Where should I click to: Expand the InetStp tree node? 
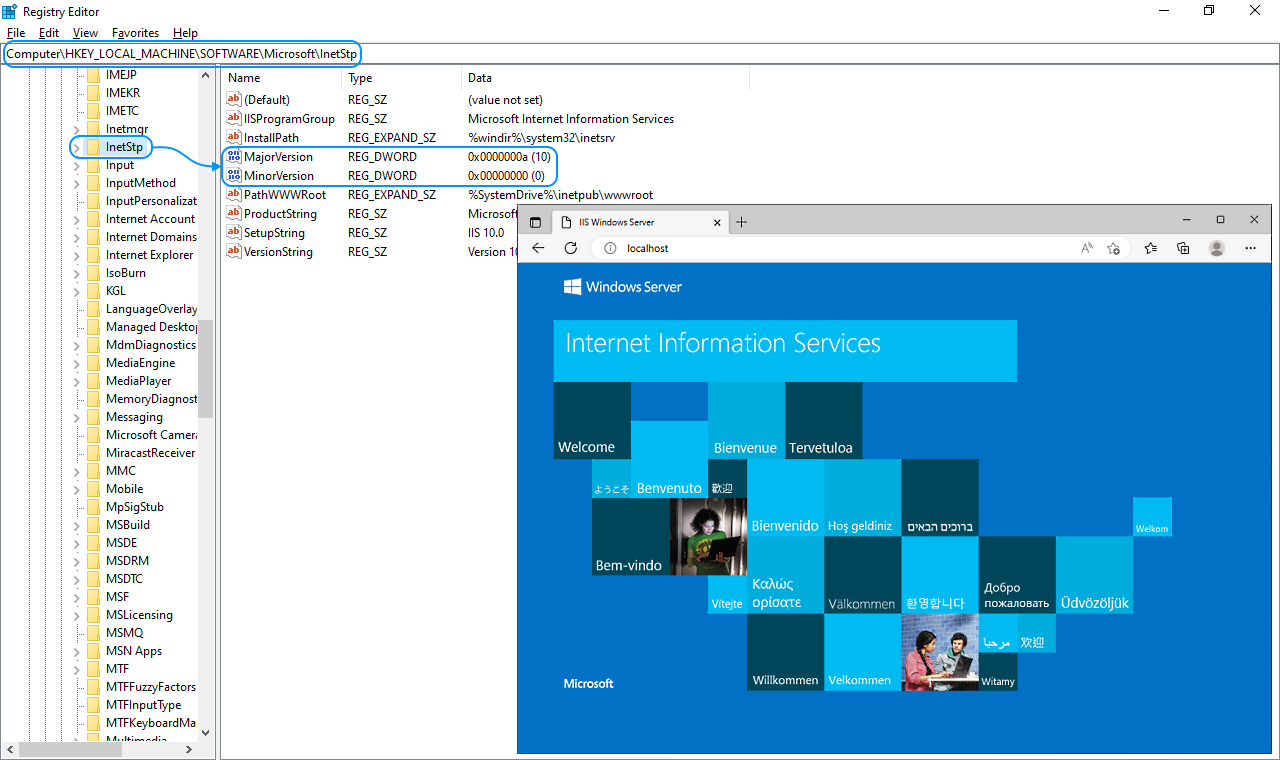77,147
